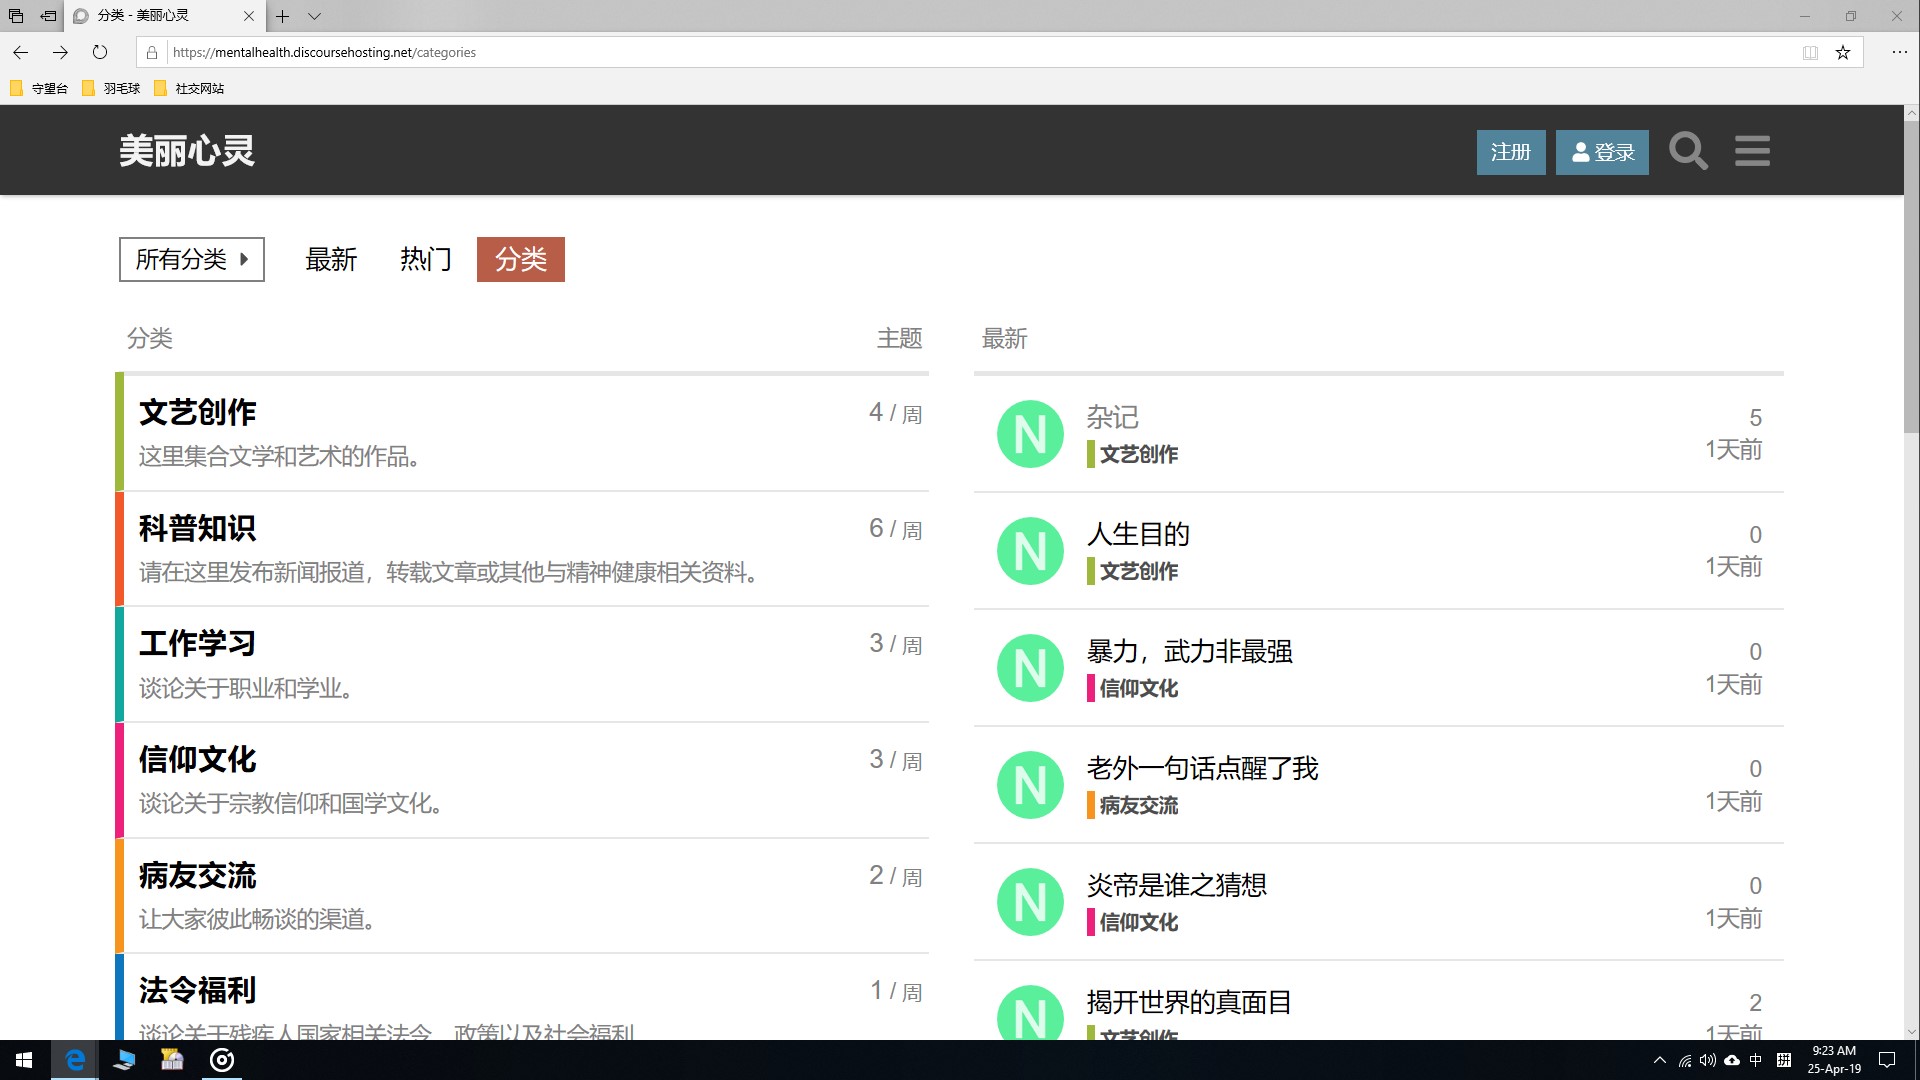
Task: Open the hamburger menu icon
Action: [x=1752, y=152]
